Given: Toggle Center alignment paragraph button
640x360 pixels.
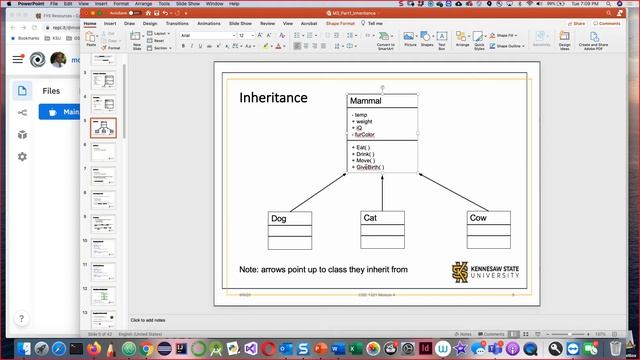Looking at the screenshot, I should (x=306, y=47).
